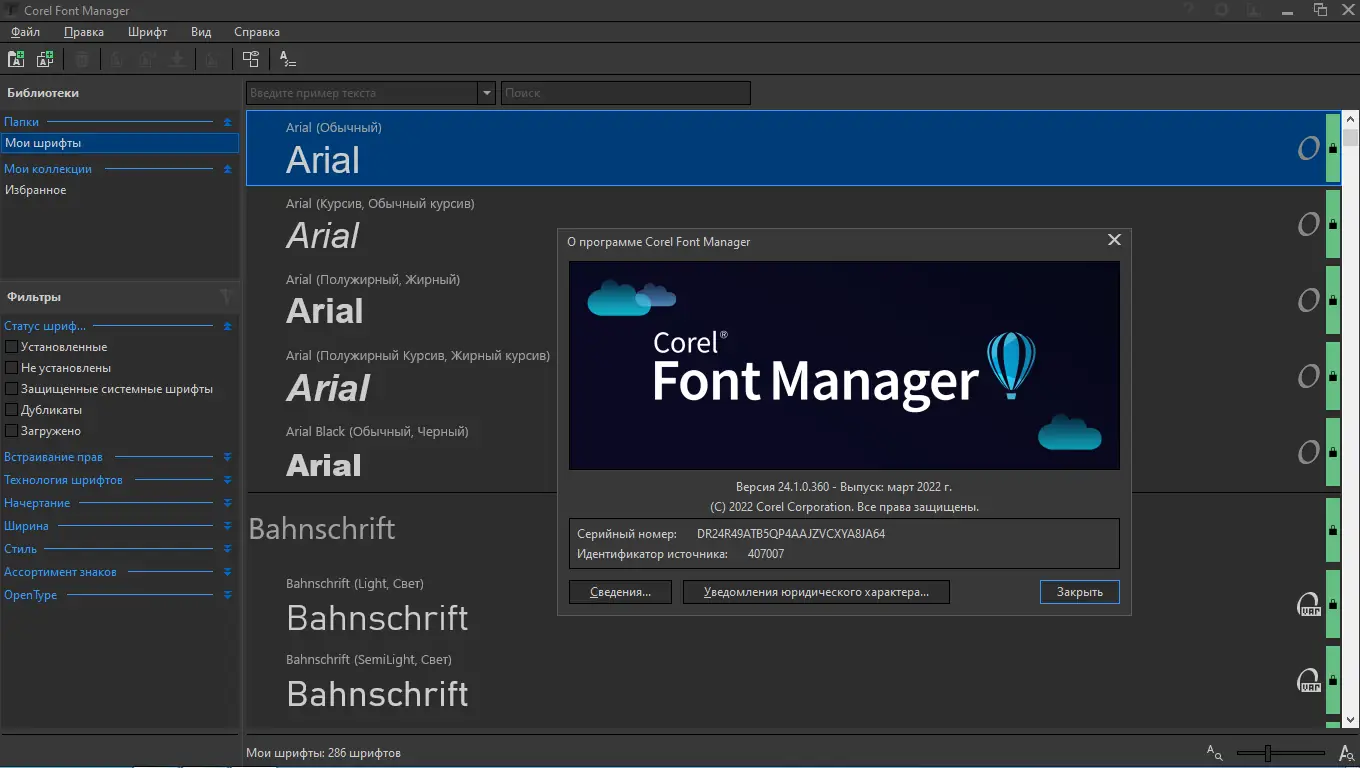The image size is (1360, 768).
Task: Open the text options toolbar icon
Action: [287, 59]
